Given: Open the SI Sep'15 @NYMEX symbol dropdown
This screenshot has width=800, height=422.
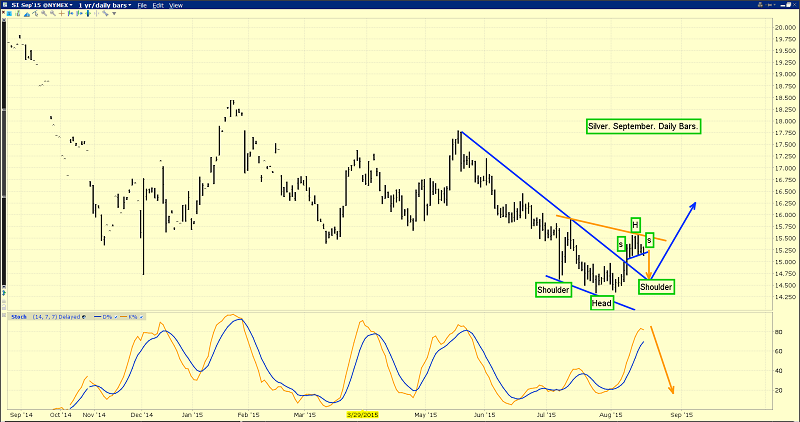Looking at the screenshot, I should (x=42, y=5).
